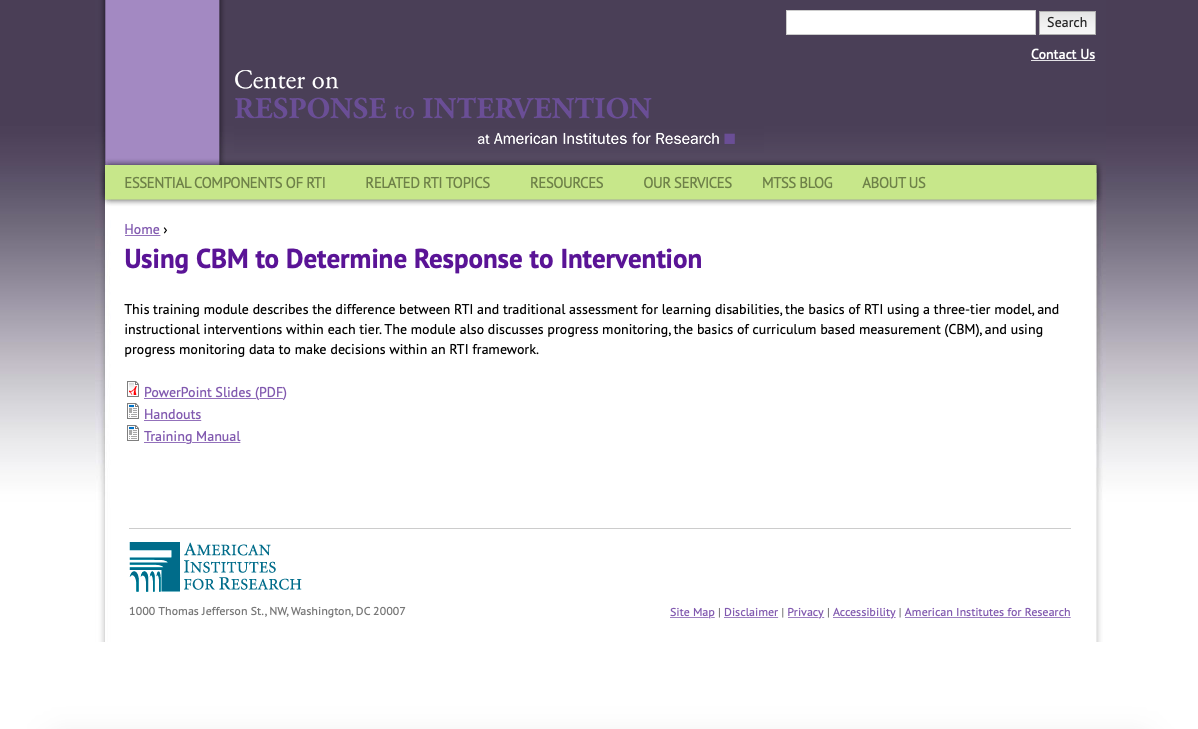Image resolution: width=1198 pixels, height=729 pixels.
Task: Open the Disclaimer footer link
Action: point(751,612)
